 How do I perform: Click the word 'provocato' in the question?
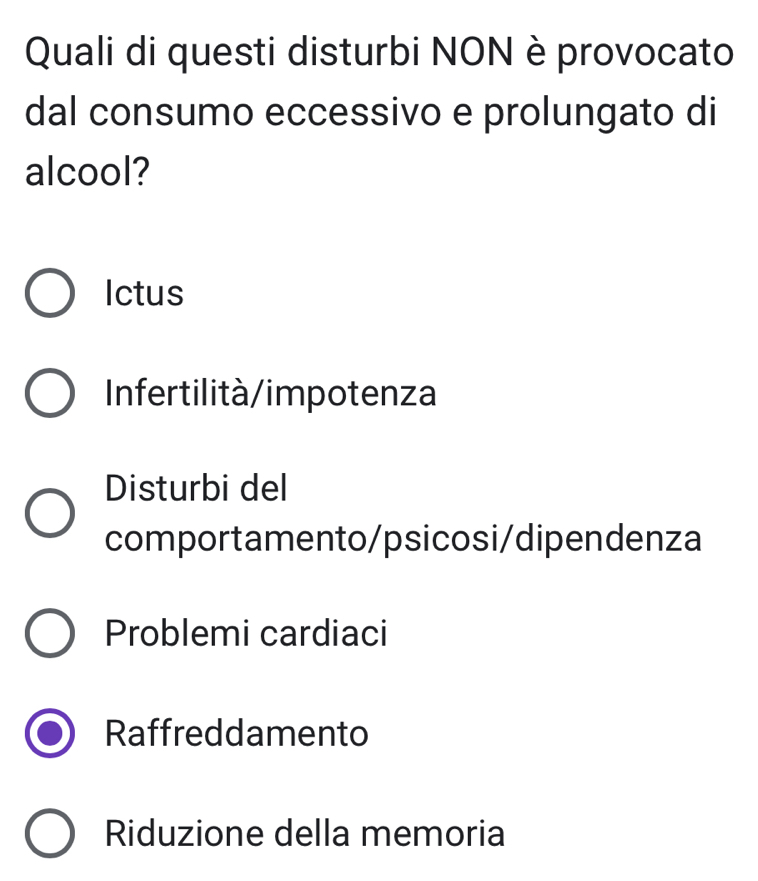(x=645, y=50)
